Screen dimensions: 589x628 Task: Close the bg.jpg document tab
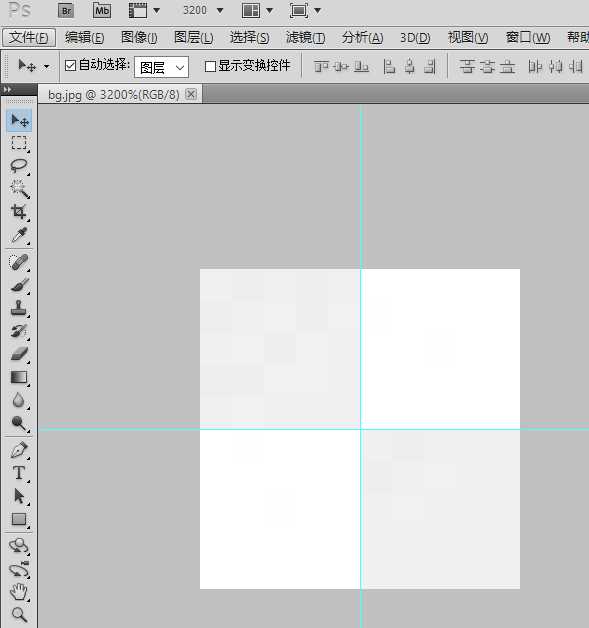click(191, 94)
